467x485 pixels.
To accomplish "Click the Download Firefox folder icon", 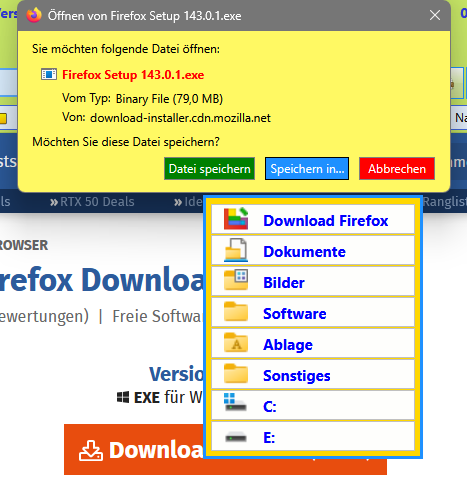I will pyautogui.click(x=236, y=219).
